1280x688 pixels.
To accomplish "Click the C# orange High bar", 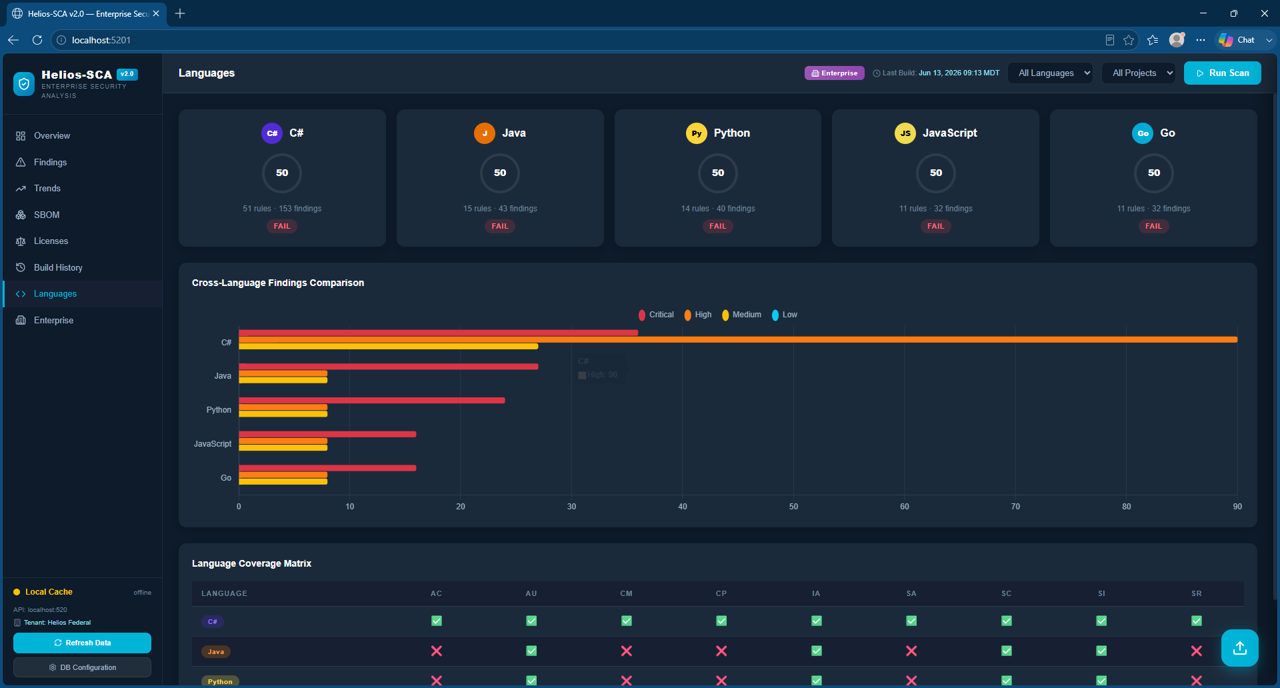I will [x=738, y=340].
